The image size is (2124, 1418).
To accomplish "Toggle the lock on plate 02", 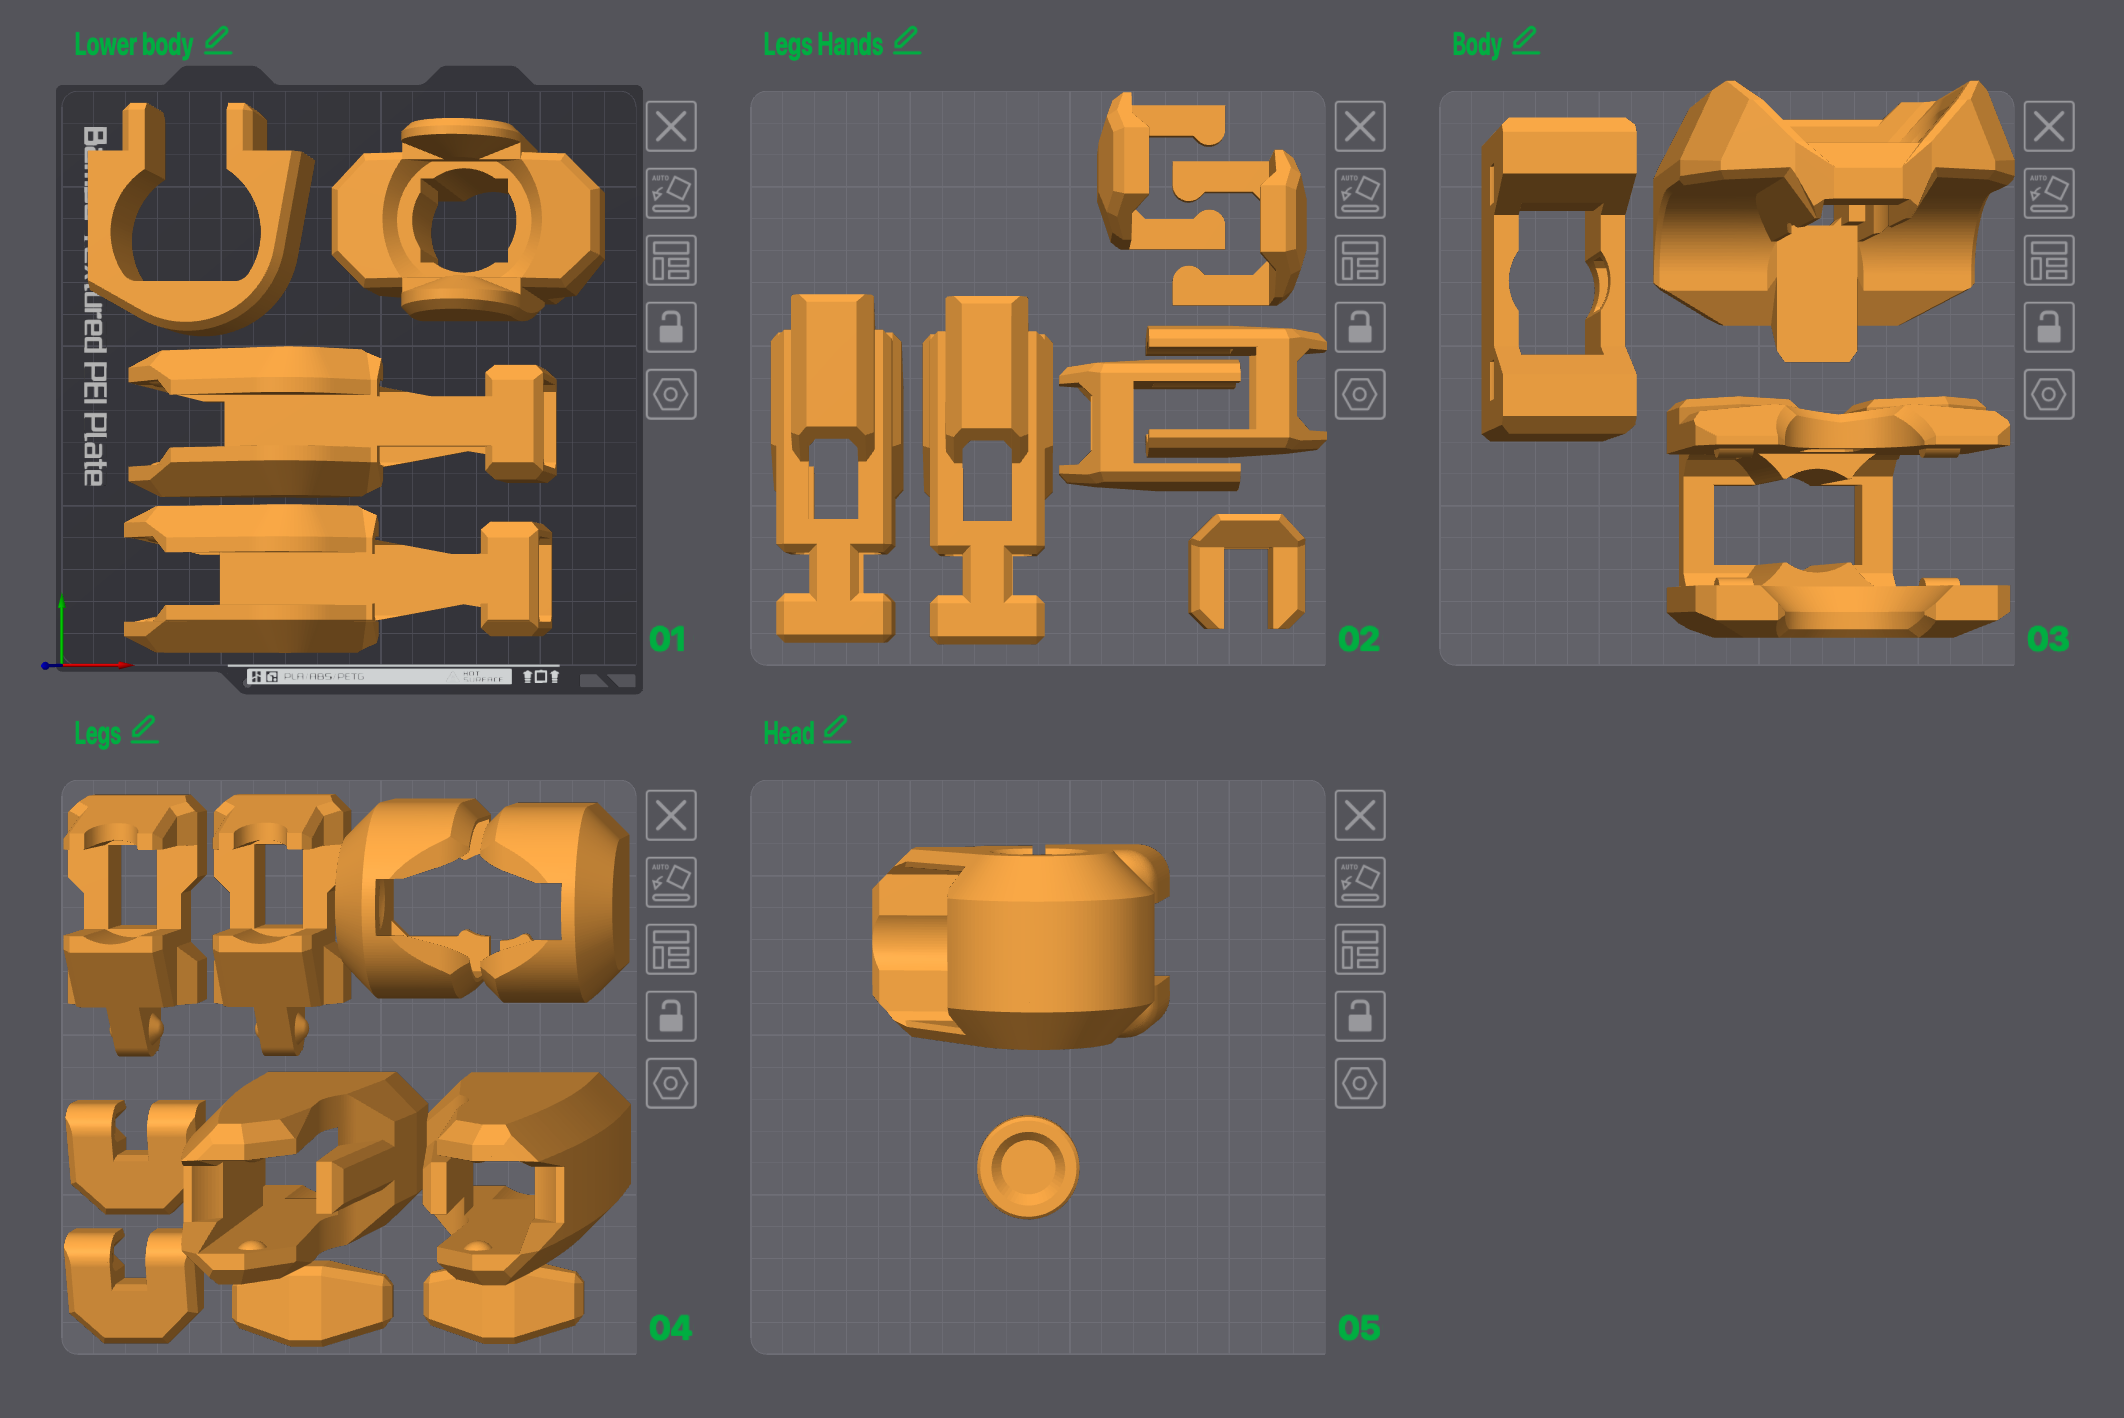I will click(x=1360, y=327).
